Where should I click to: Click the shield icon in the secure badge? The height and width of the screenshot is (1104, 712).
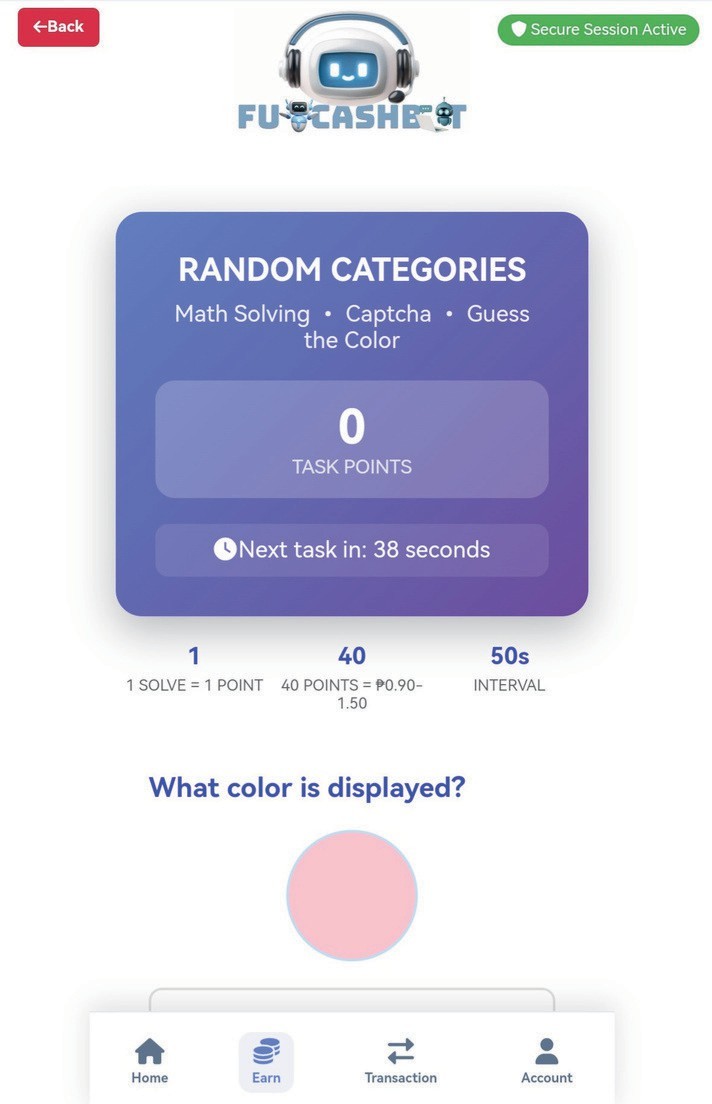point(518,30)
